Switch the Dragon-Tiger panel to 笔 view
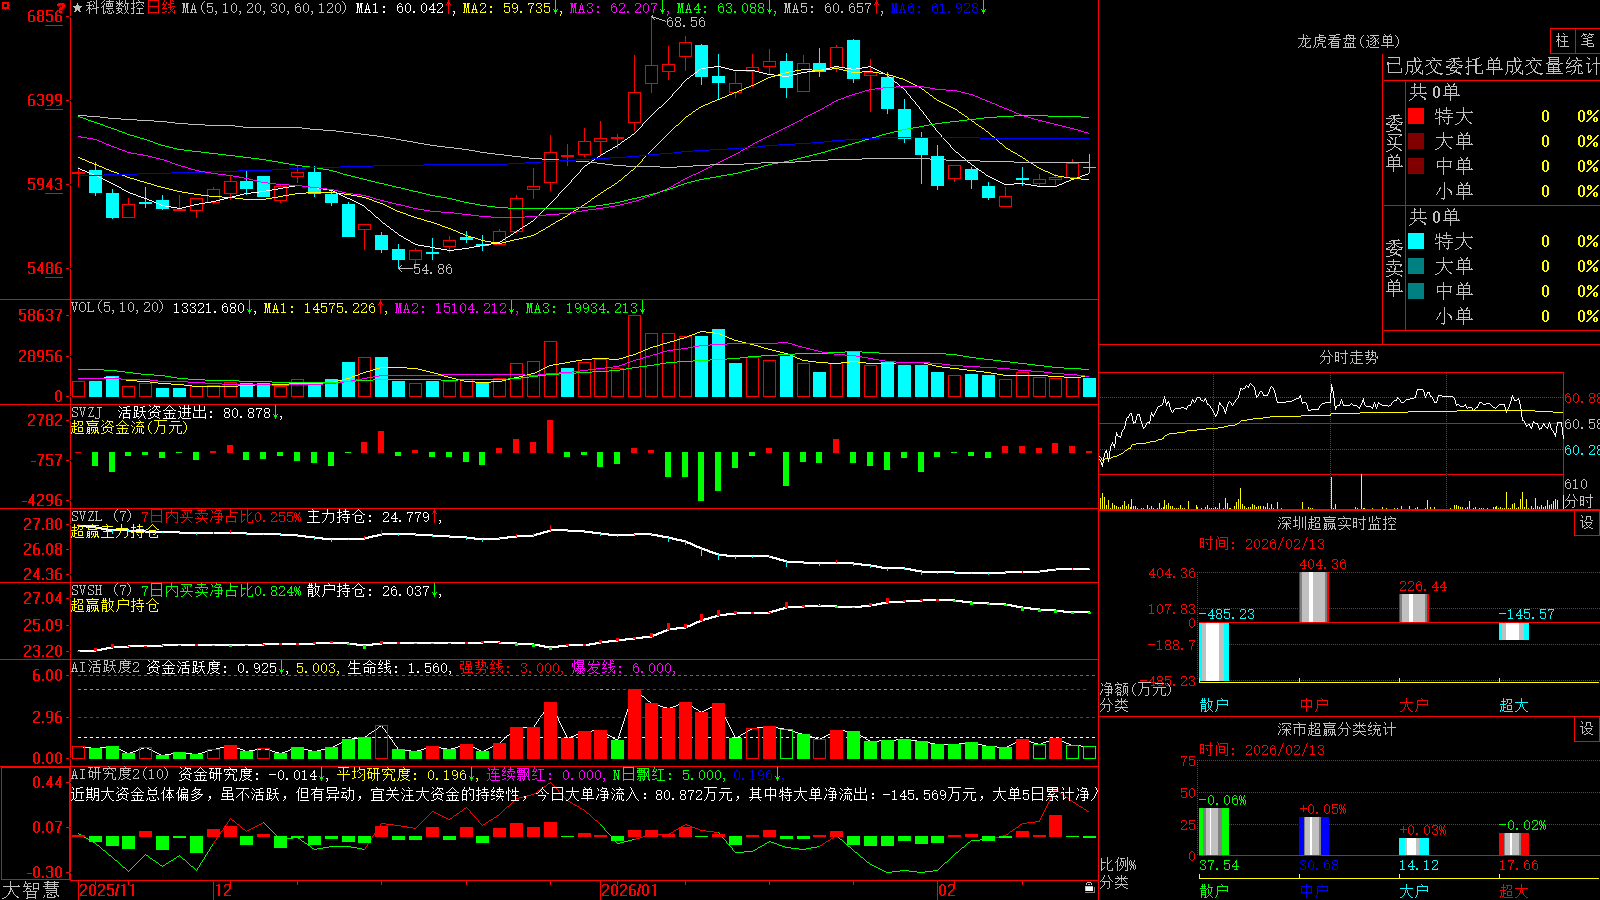Screen dimensions: 1600x900 pyautogui.click(x=1588, y=40)
